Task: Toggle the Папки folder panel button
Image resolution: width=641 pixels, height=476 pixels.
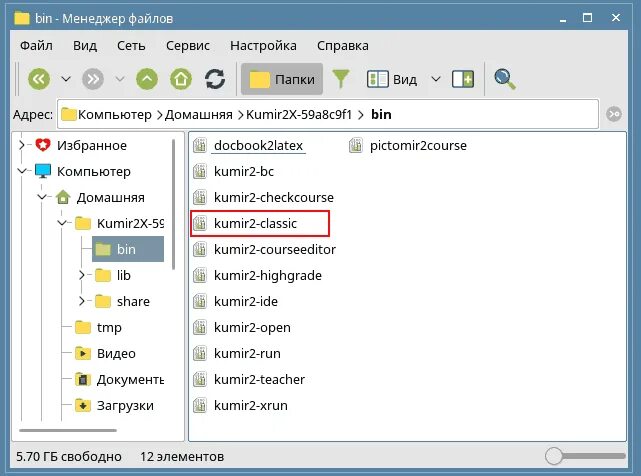Action: [x=282, y=79]
